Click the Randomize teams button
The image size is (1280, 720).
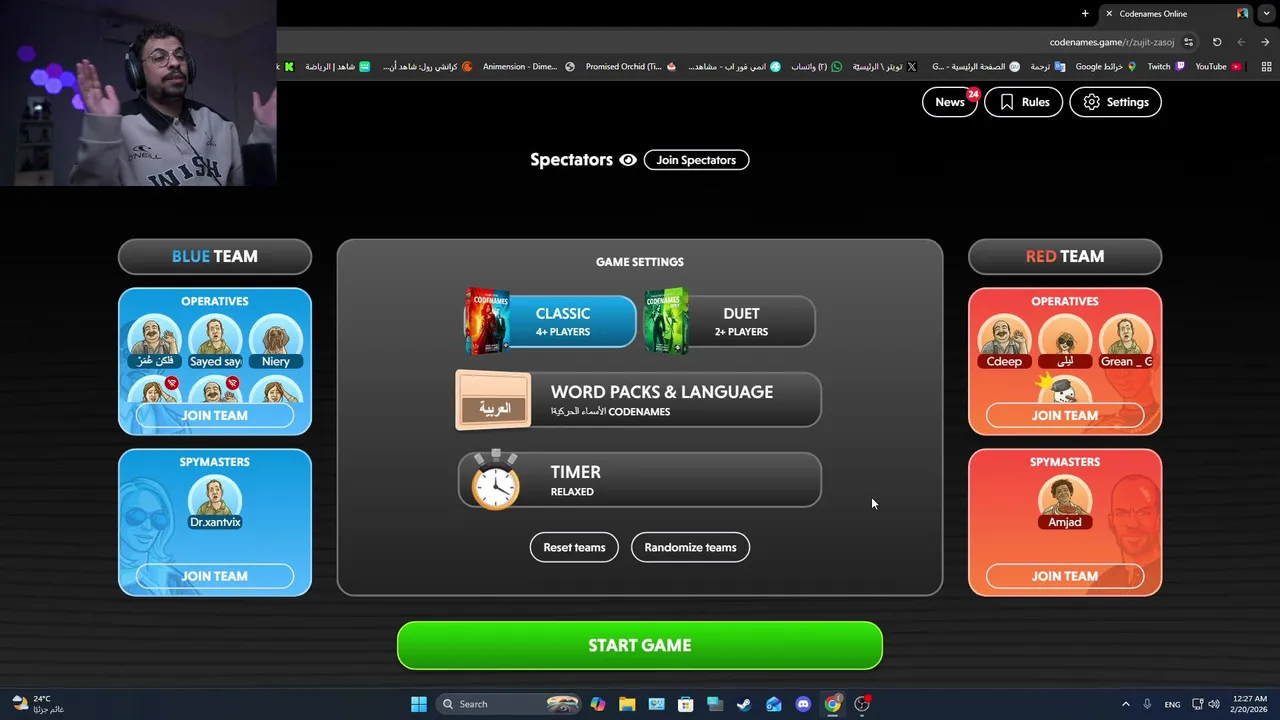coord(690,547)
